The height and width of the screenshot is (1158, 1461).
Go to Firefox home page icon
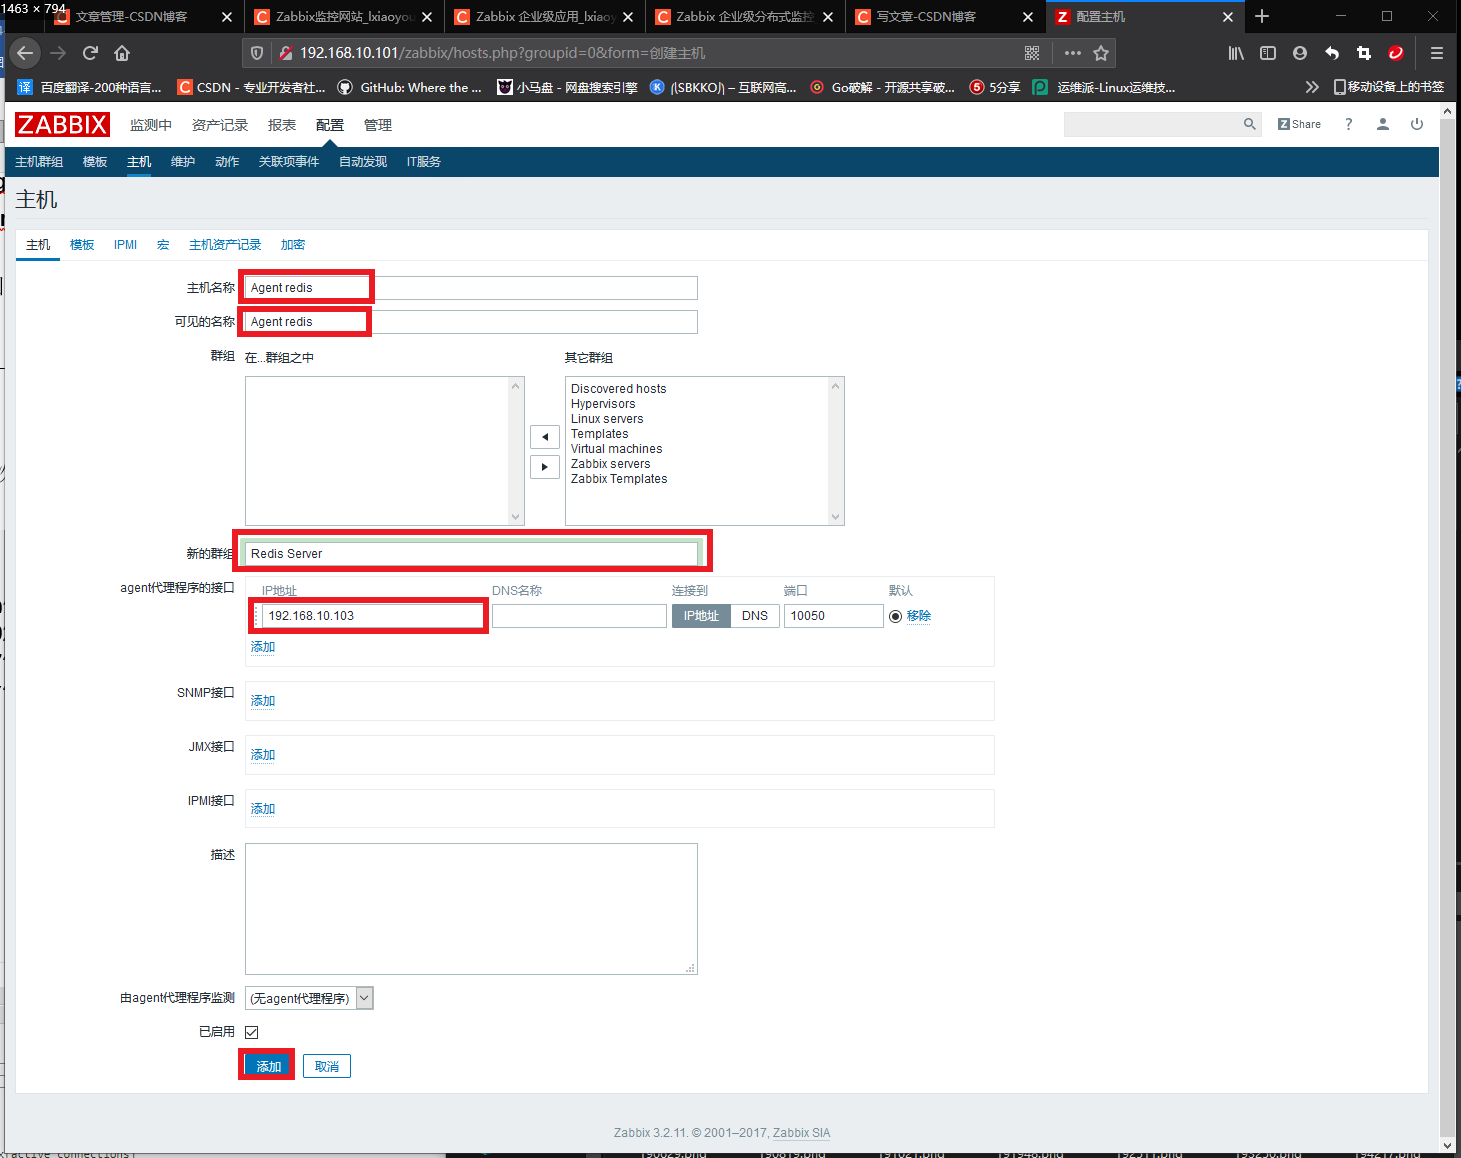(x=122, y=53)
